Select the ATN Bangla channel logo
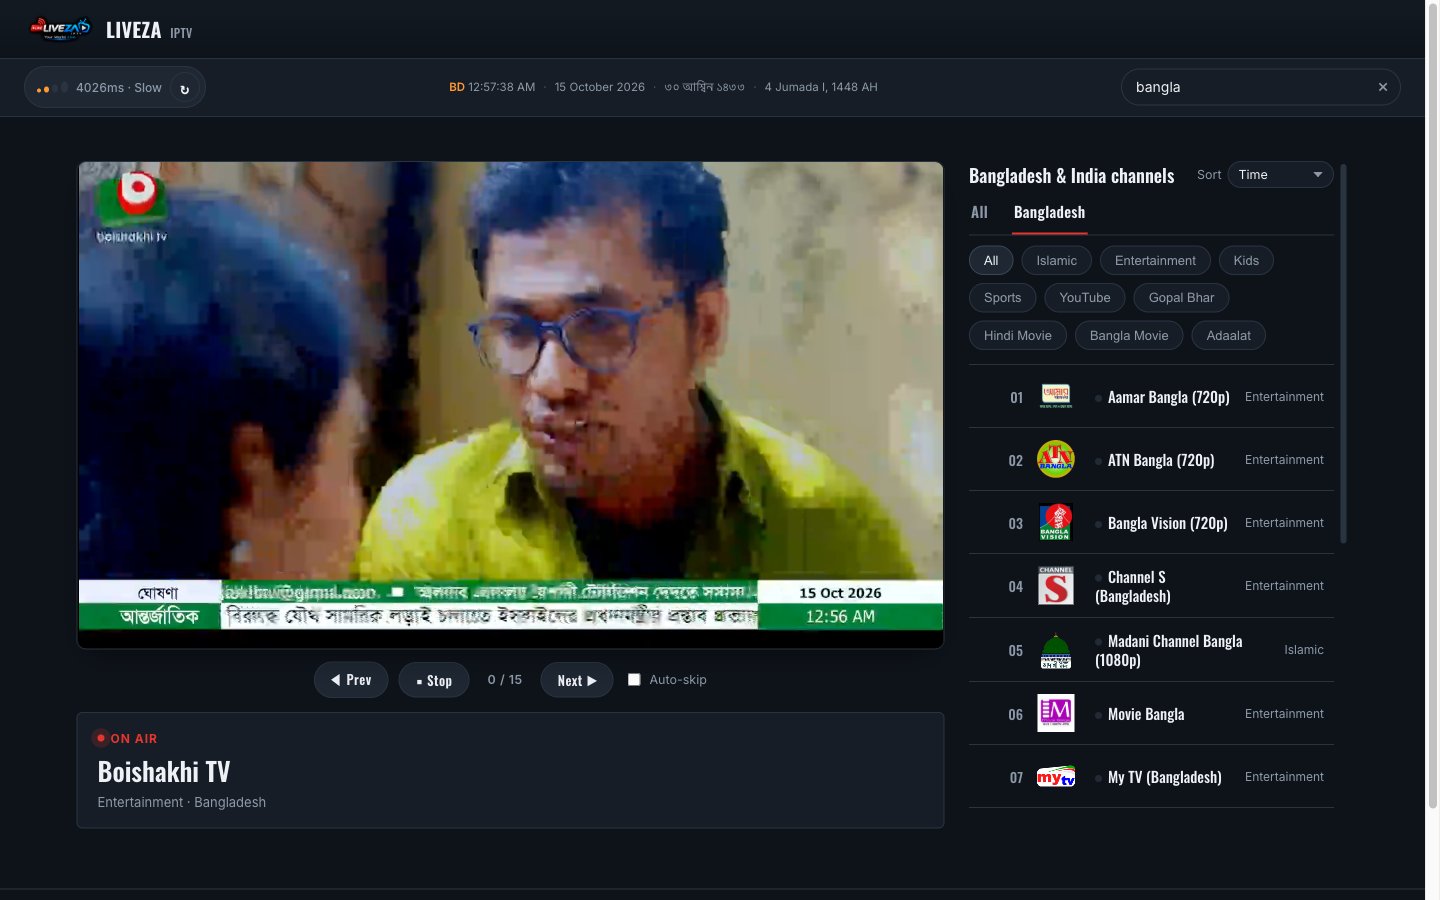This screenshot has height=900, width=1440. [x=1056, y=460]
